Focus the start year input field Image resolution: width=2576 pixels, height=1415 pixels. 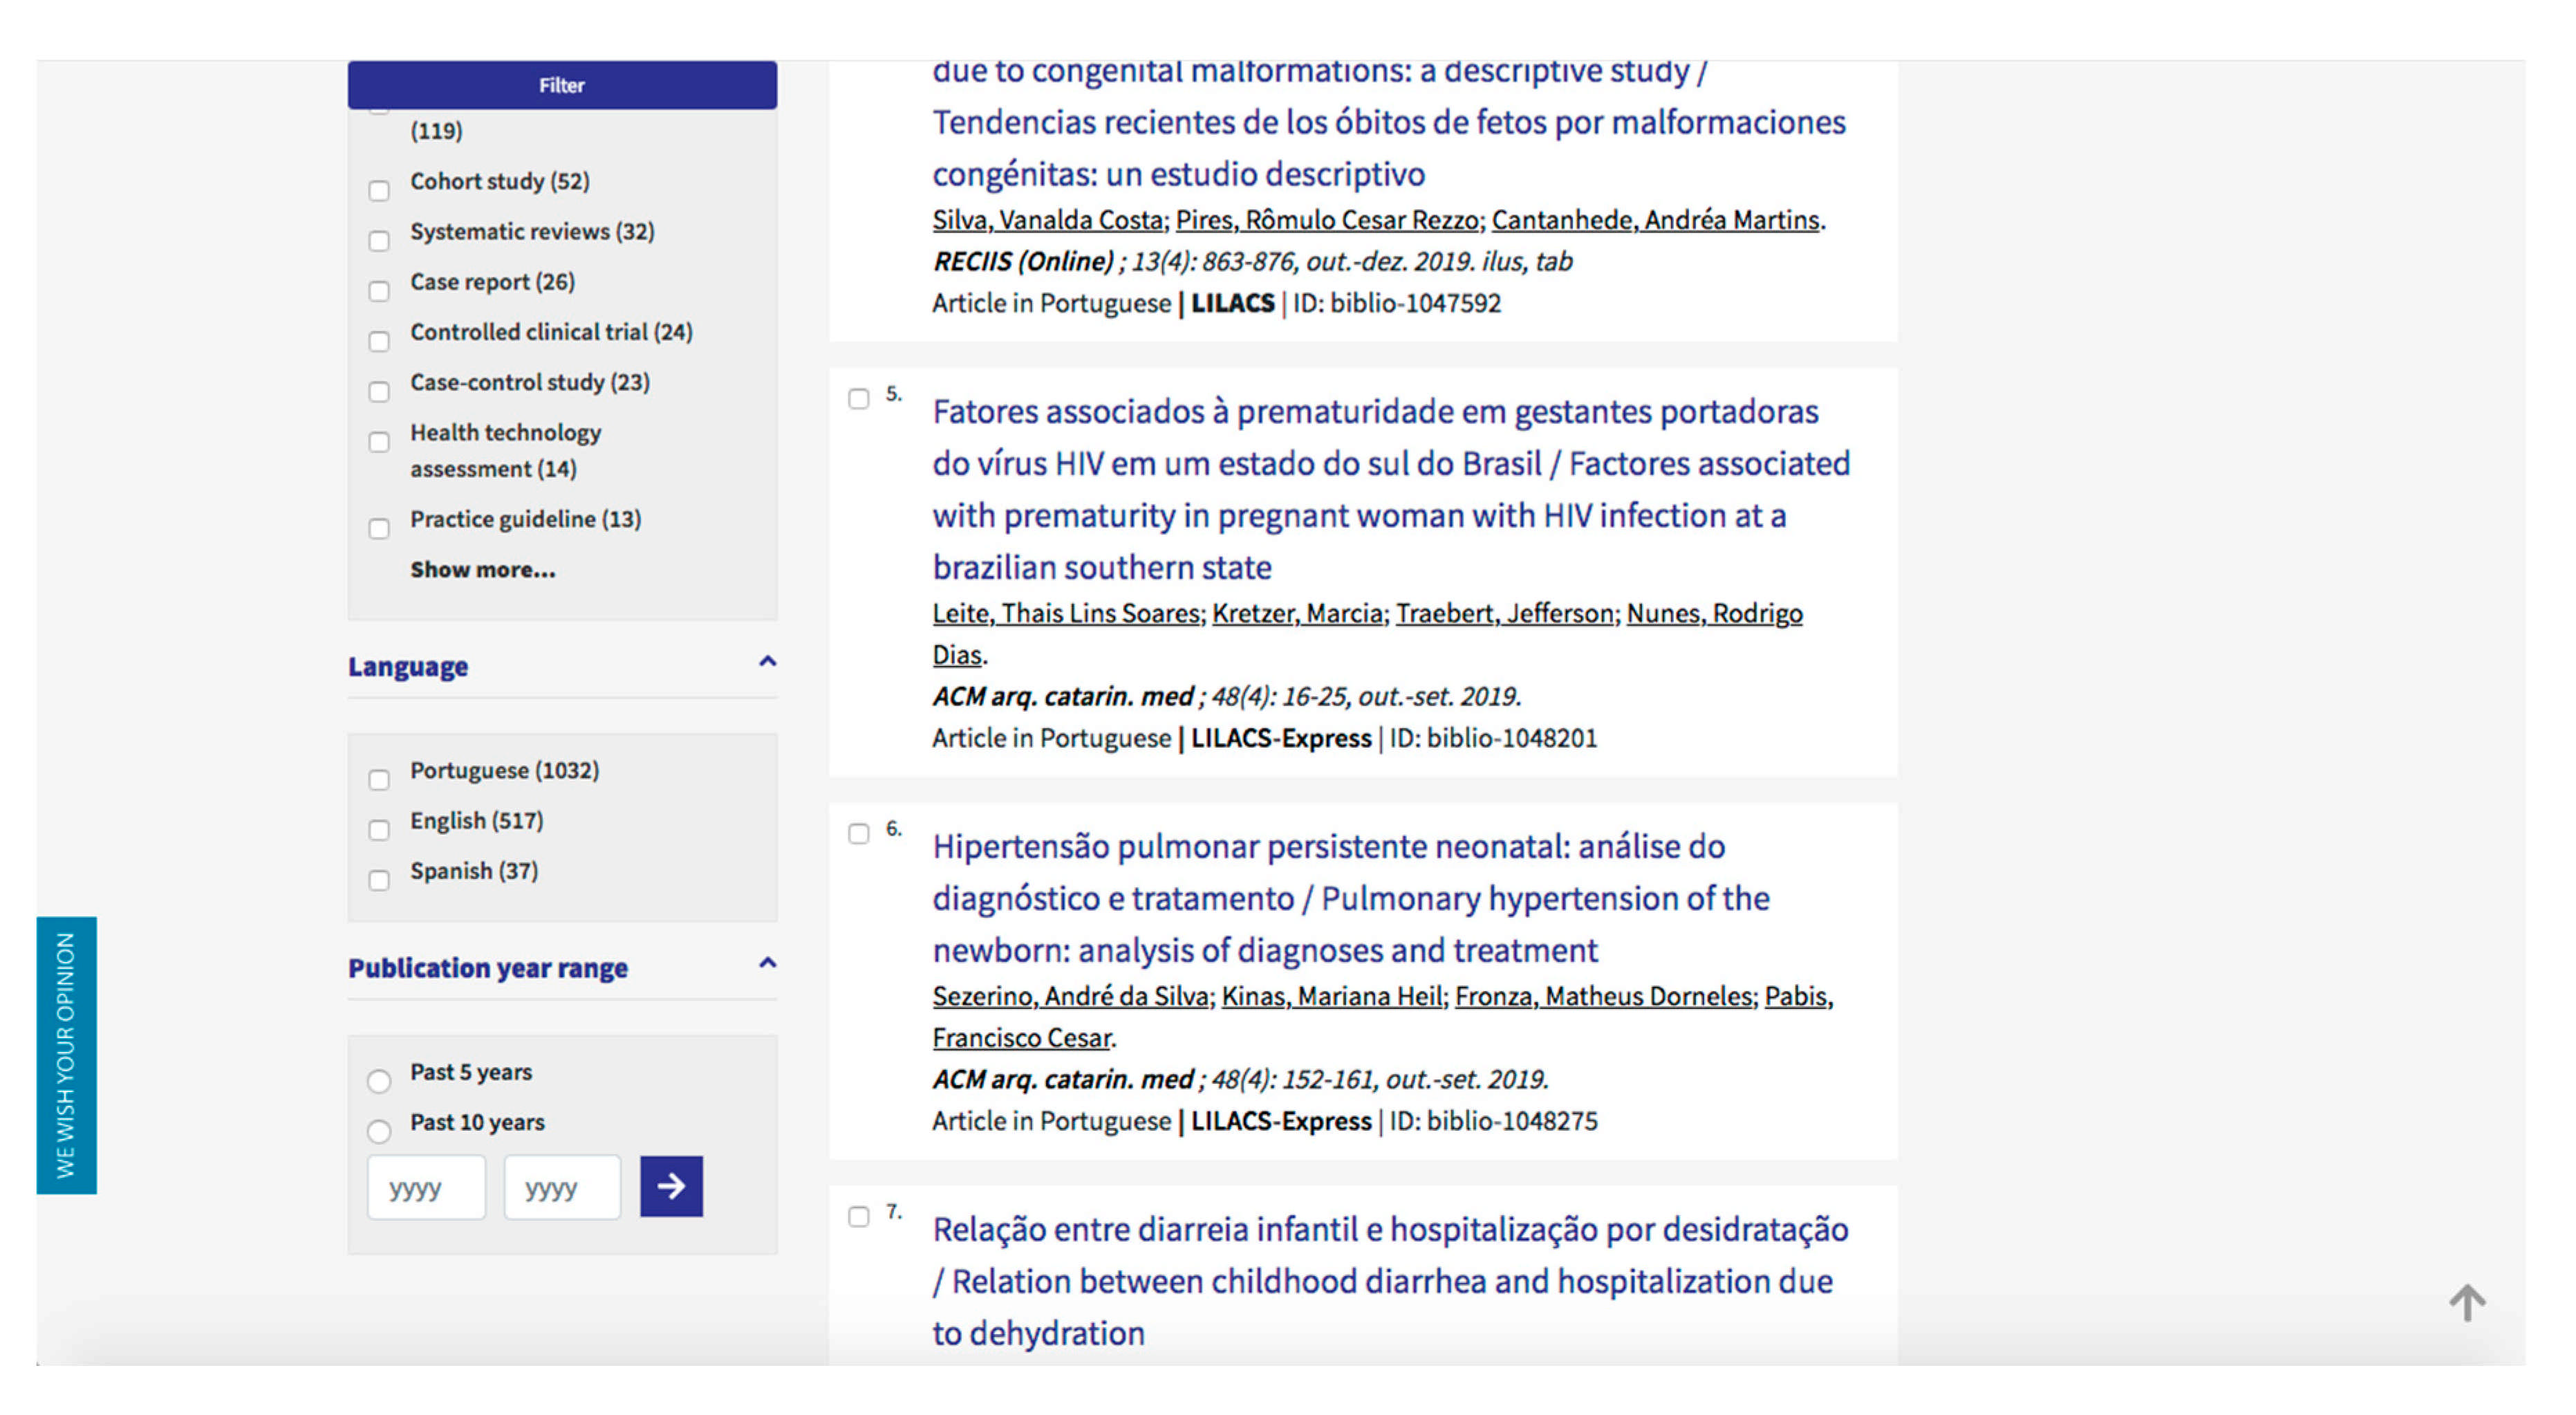(x=426, y=1187)
